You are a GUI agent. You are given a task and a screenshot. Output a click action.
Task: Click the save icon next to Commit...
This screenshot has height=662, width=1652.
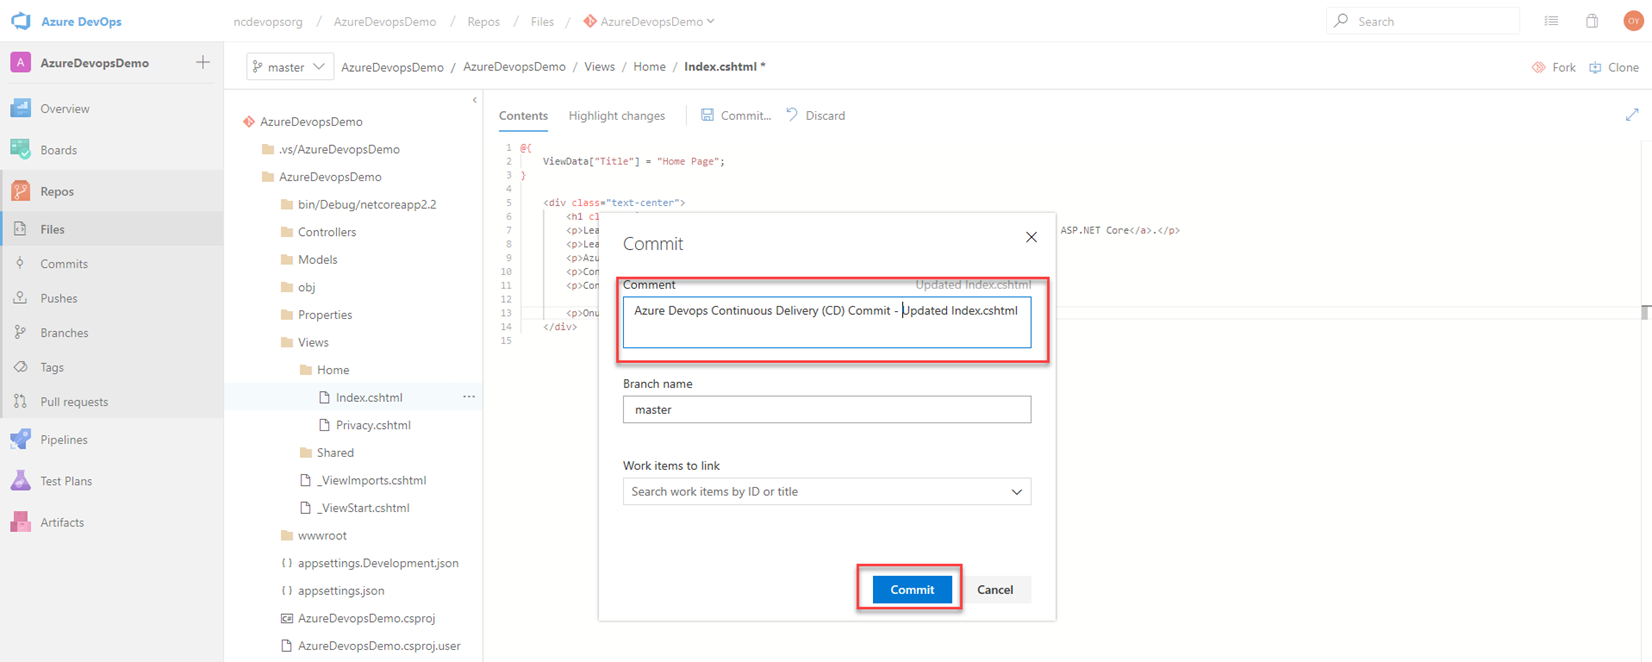click(707, 115)
